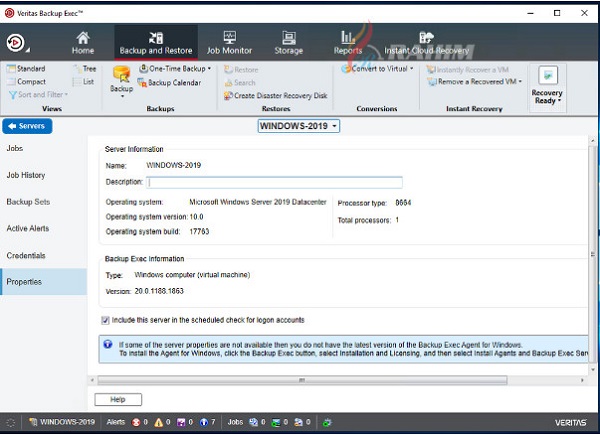Switch to Backup and Restore tab
This screenshot has width=600, height=435.
click(156, 43)
